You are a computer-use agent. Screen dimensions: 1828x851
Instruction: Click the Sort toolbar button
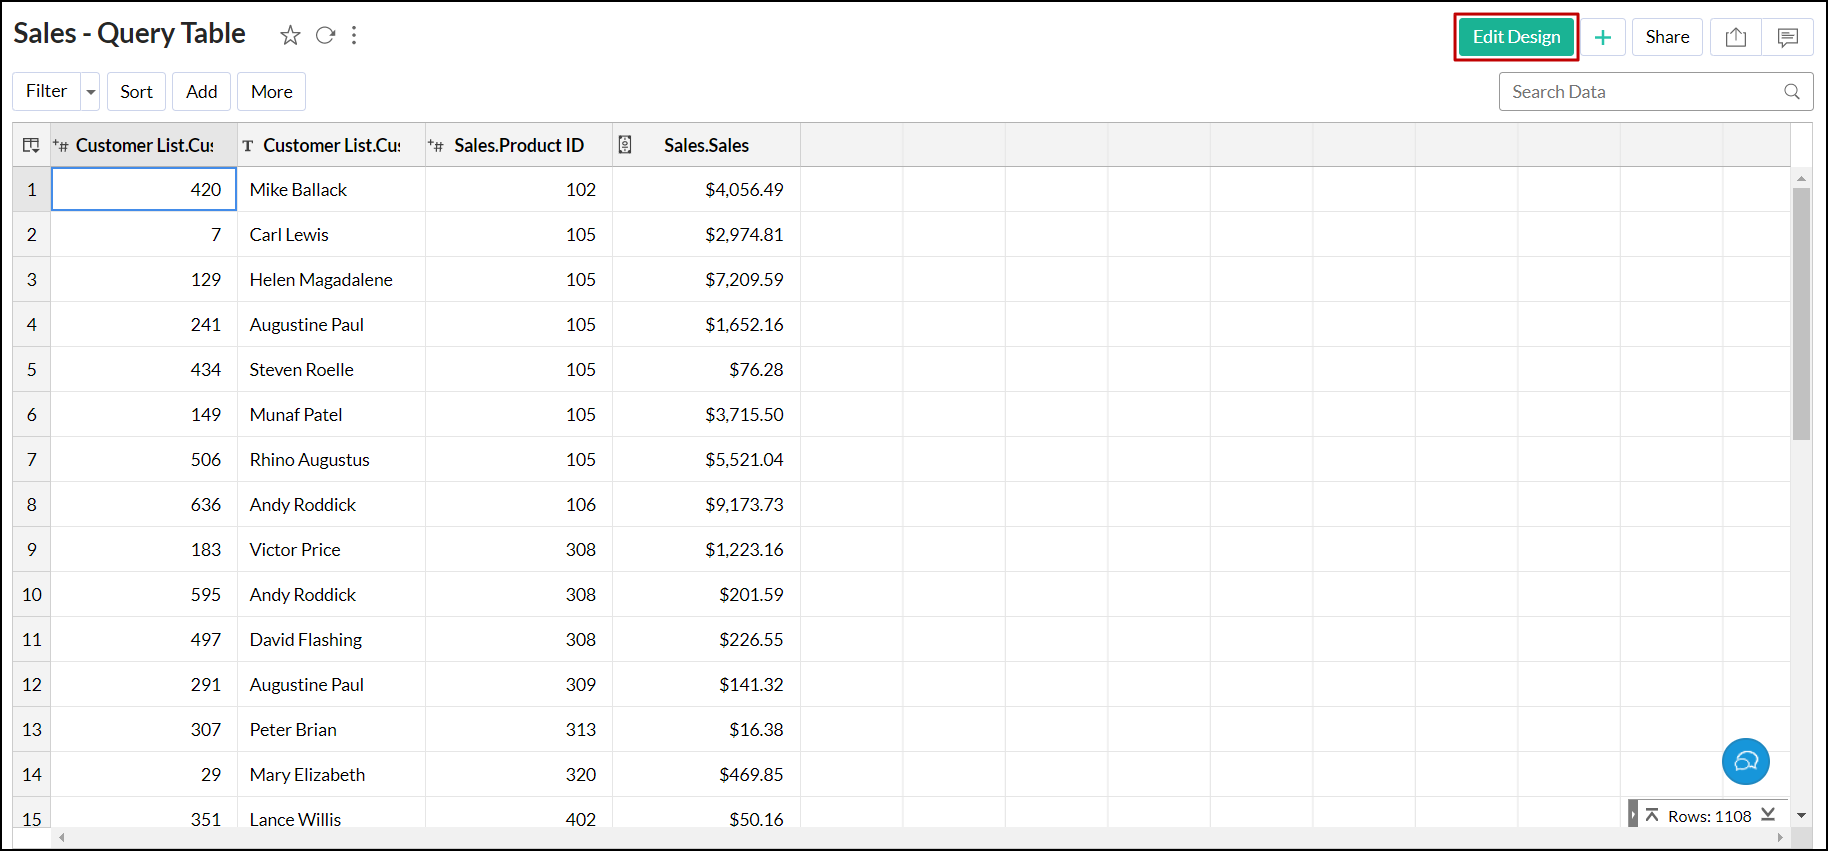click(x=136, y=92)
